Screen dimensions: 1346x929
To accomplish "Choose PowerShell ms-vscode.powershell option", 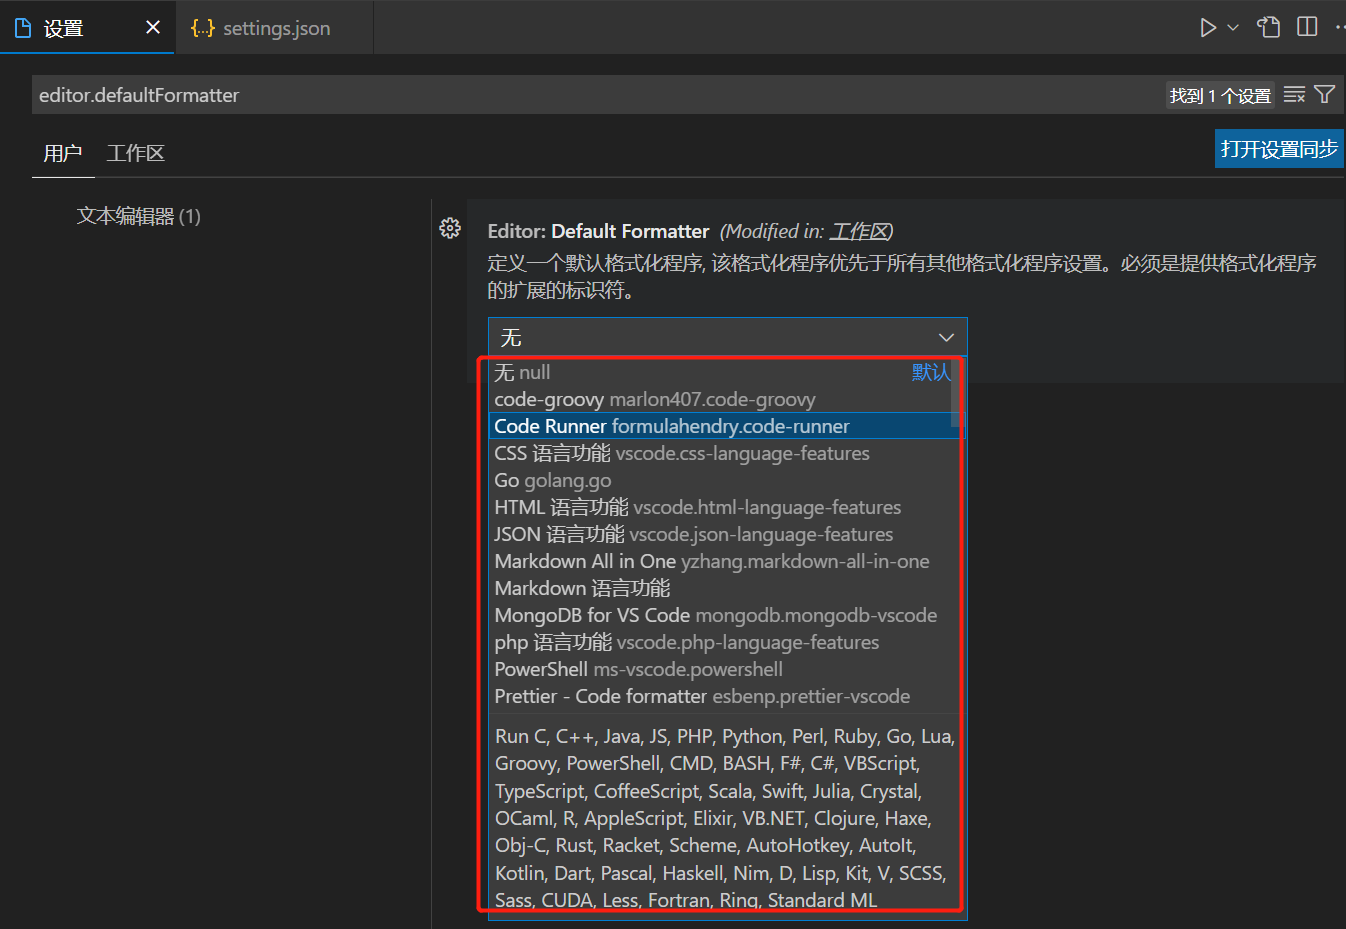I will (720, 669).
